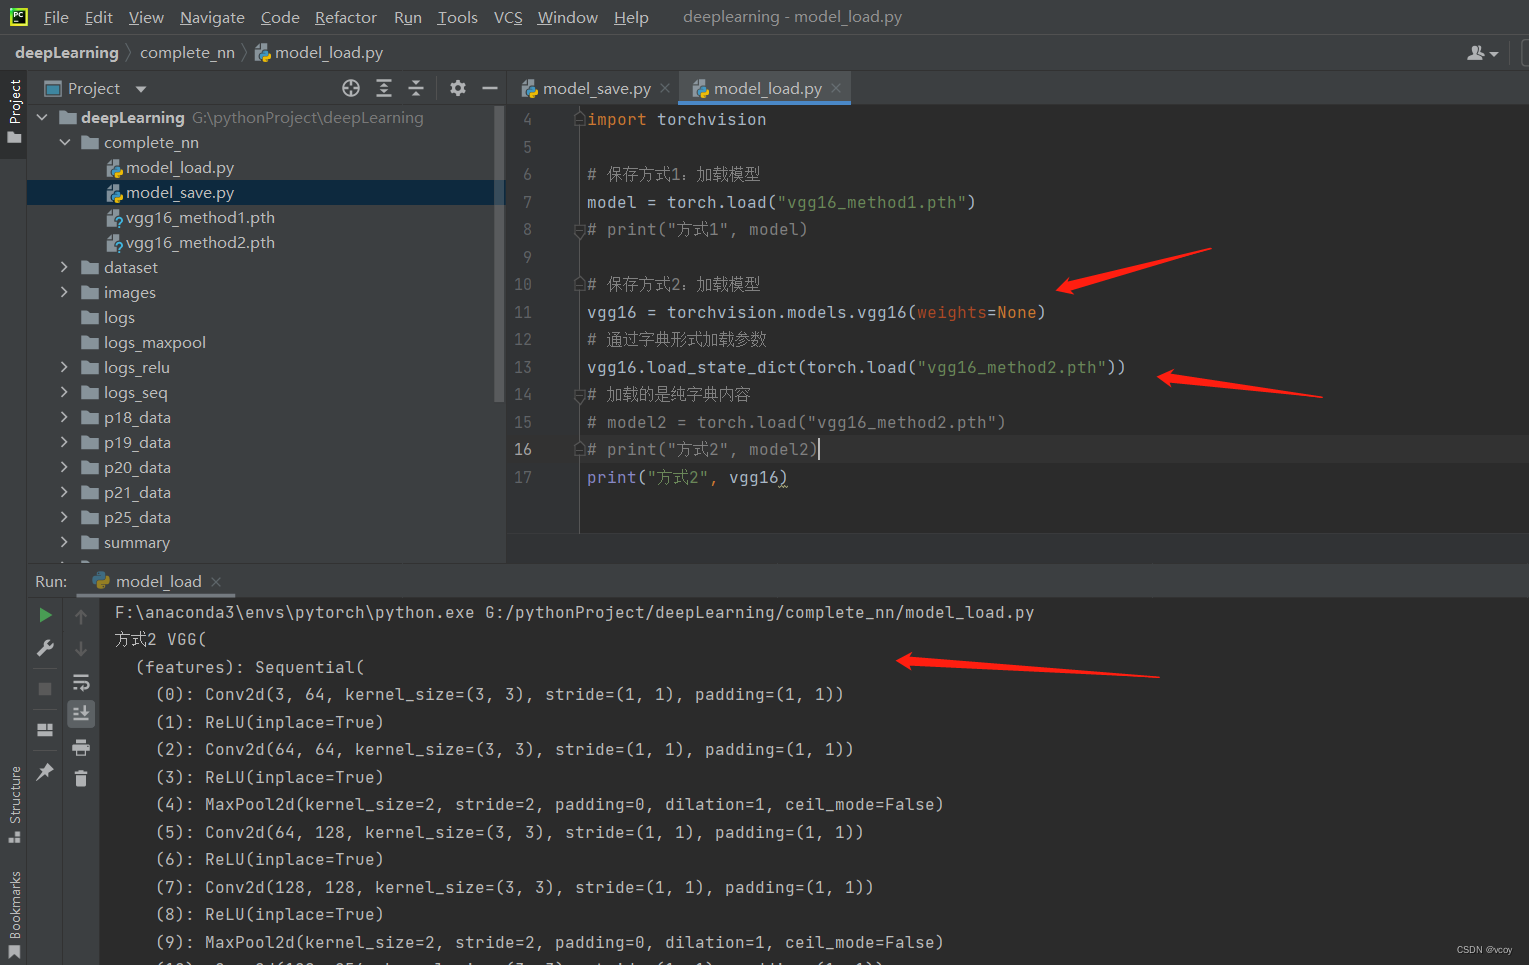Hide the Project tool window
Image resolution: width=1529 pixels, height=965 pixels.
click(490, 88)
